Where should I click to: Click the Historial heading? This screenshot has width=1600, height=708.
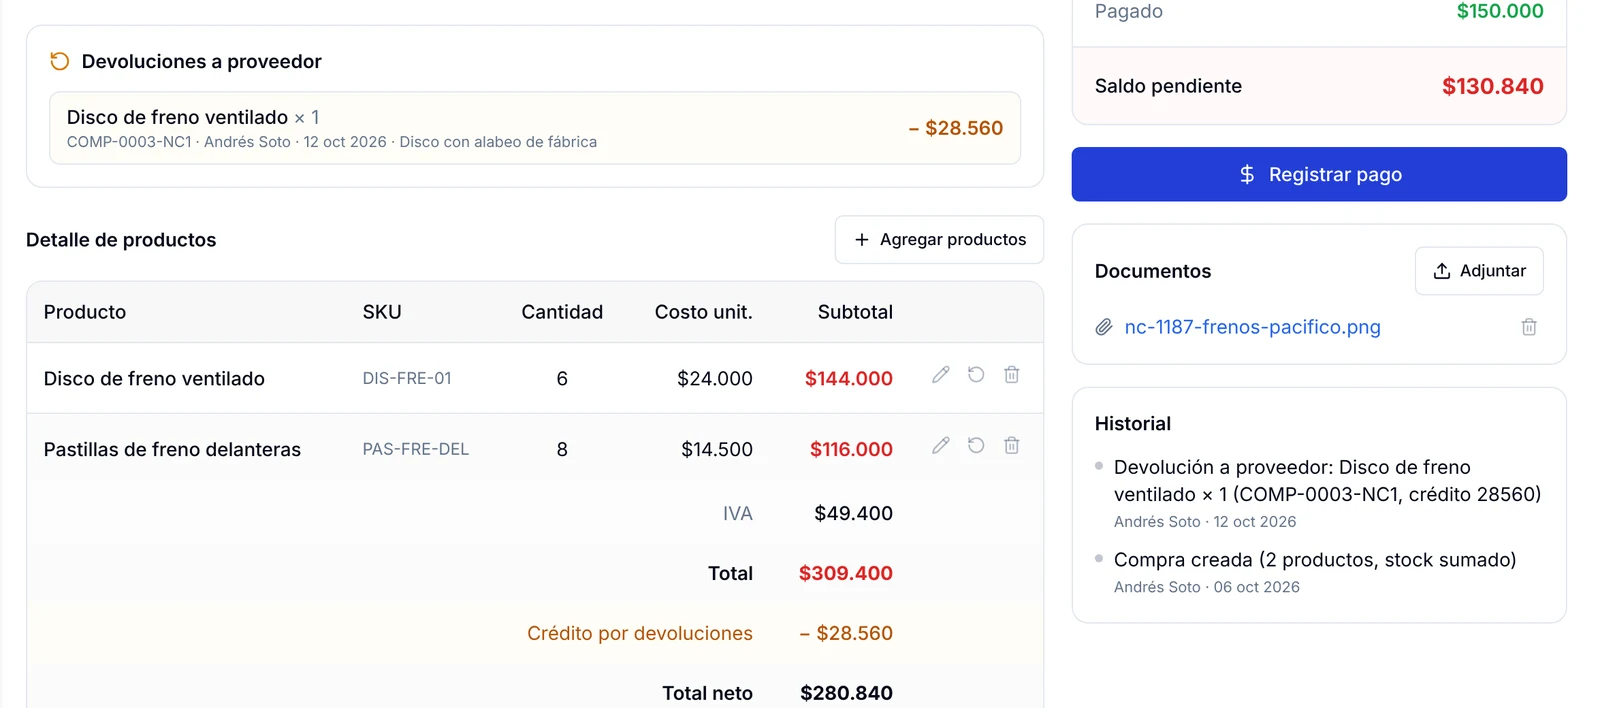[x=1133, y=423]
